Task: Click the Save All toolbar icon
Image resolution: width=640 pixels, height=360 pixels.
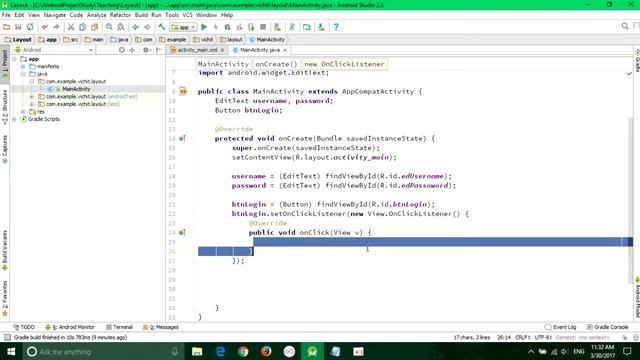Action: click(18, 27)
